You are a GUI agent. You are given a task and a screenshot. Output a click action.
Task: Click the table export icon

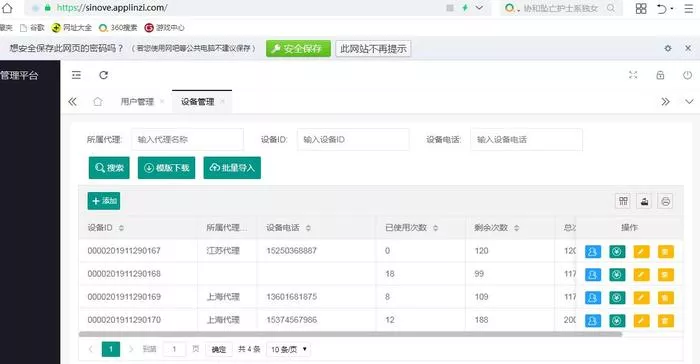644,201
